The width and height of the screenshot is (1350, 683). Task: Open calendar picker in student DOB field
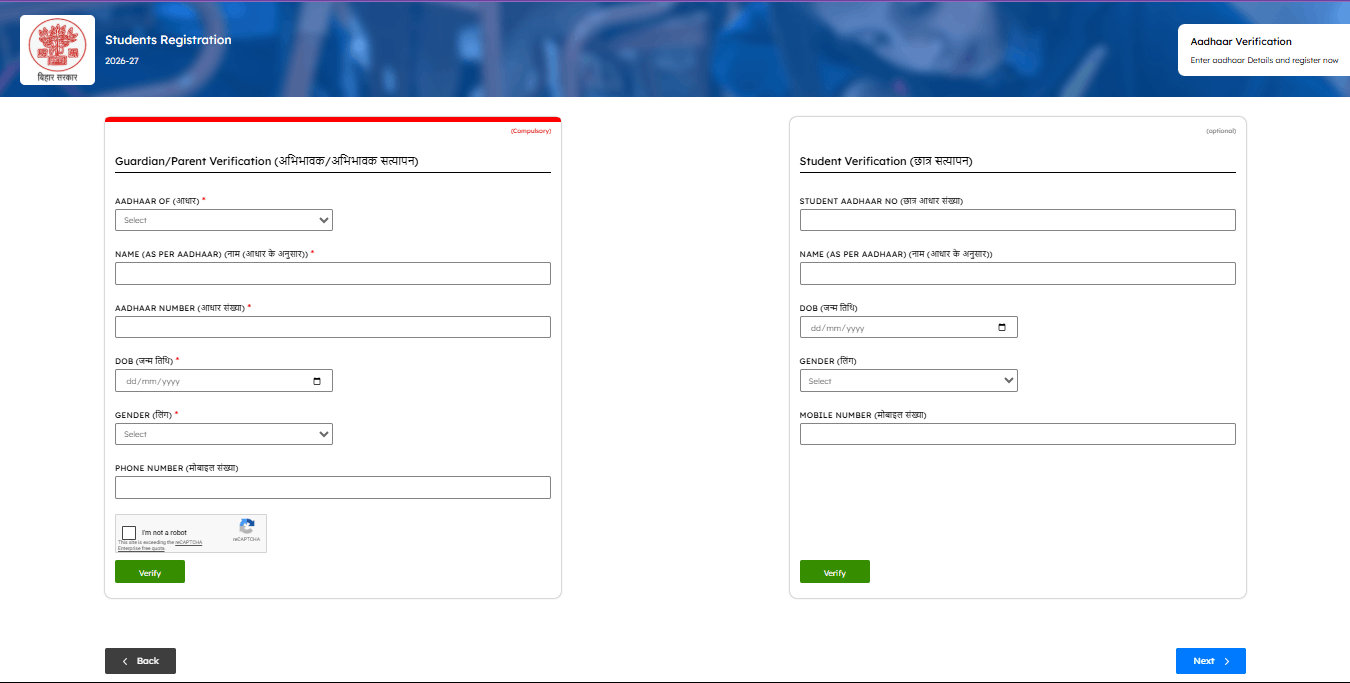tap(1002, 327)
